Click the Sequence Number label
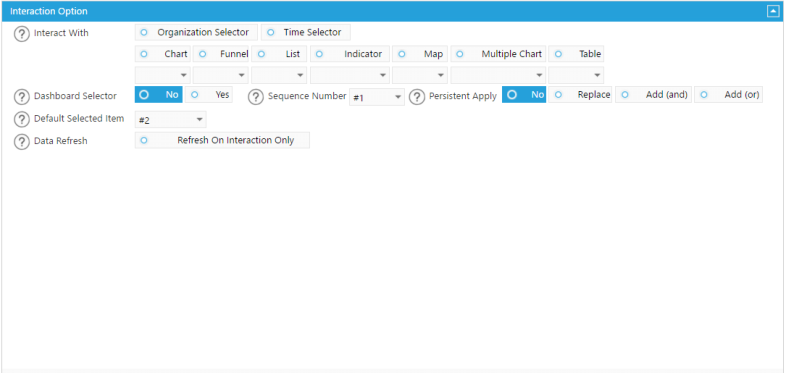This screenshot has height=373, width=786. [x=307, y=96]
